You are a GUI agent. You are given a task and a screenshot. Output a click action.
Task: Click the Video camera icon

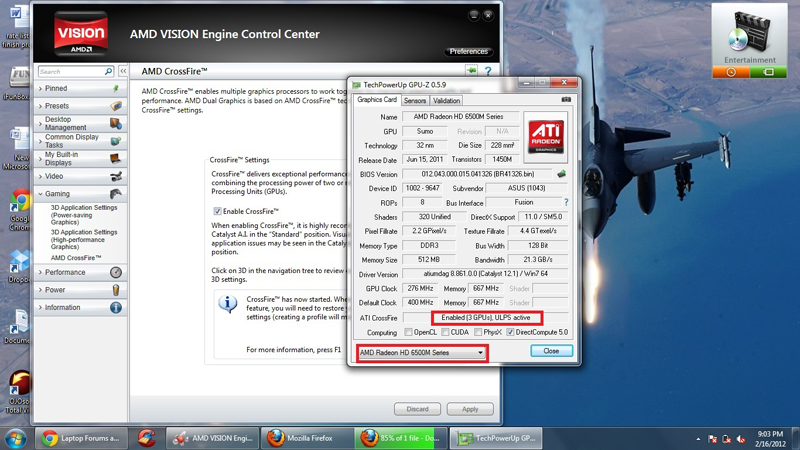tap(116, 177)
